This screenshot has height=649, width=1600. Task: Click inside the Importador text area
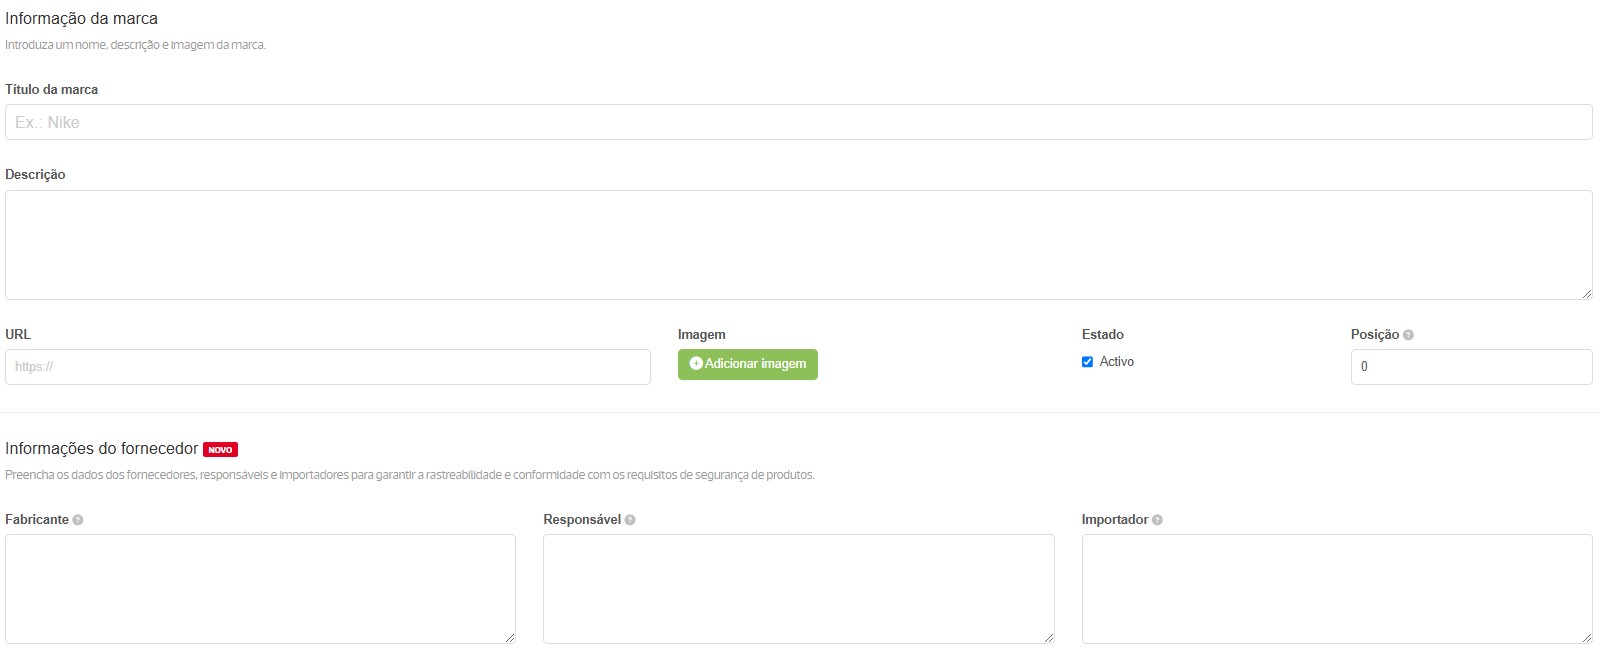(x=1336, y=588)
